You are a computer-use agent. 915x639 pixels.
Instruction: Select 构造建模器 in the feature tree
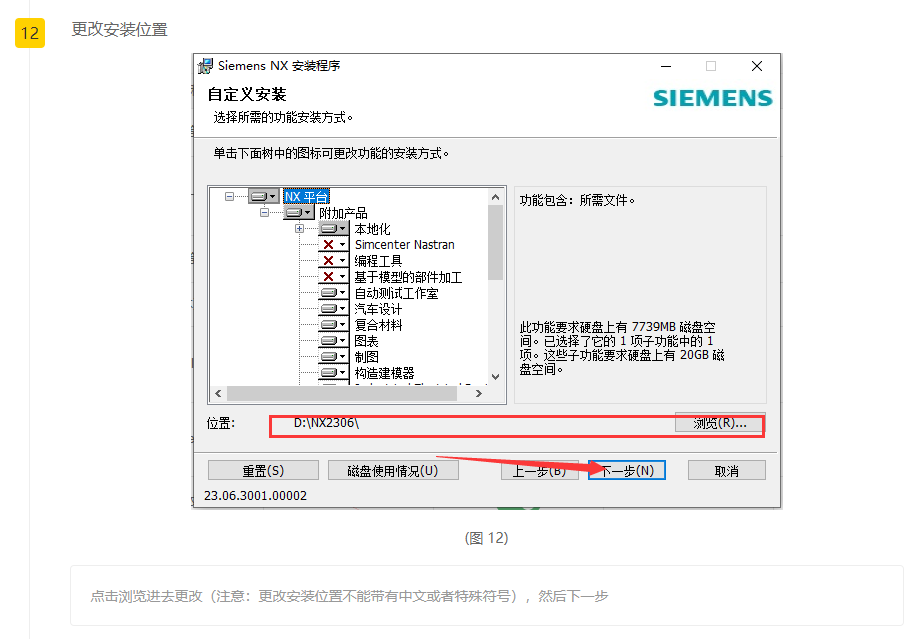(x=384, y=372)
